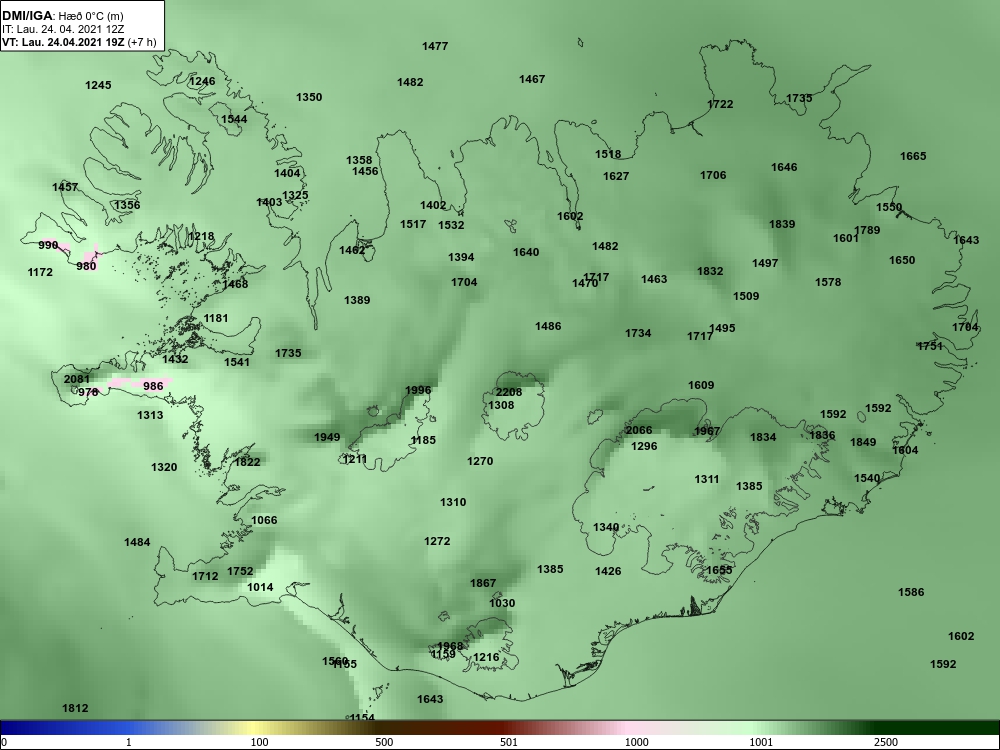Select the map value 1389
This screenshot has width=1000, height=750.
[x=357, y=300]
